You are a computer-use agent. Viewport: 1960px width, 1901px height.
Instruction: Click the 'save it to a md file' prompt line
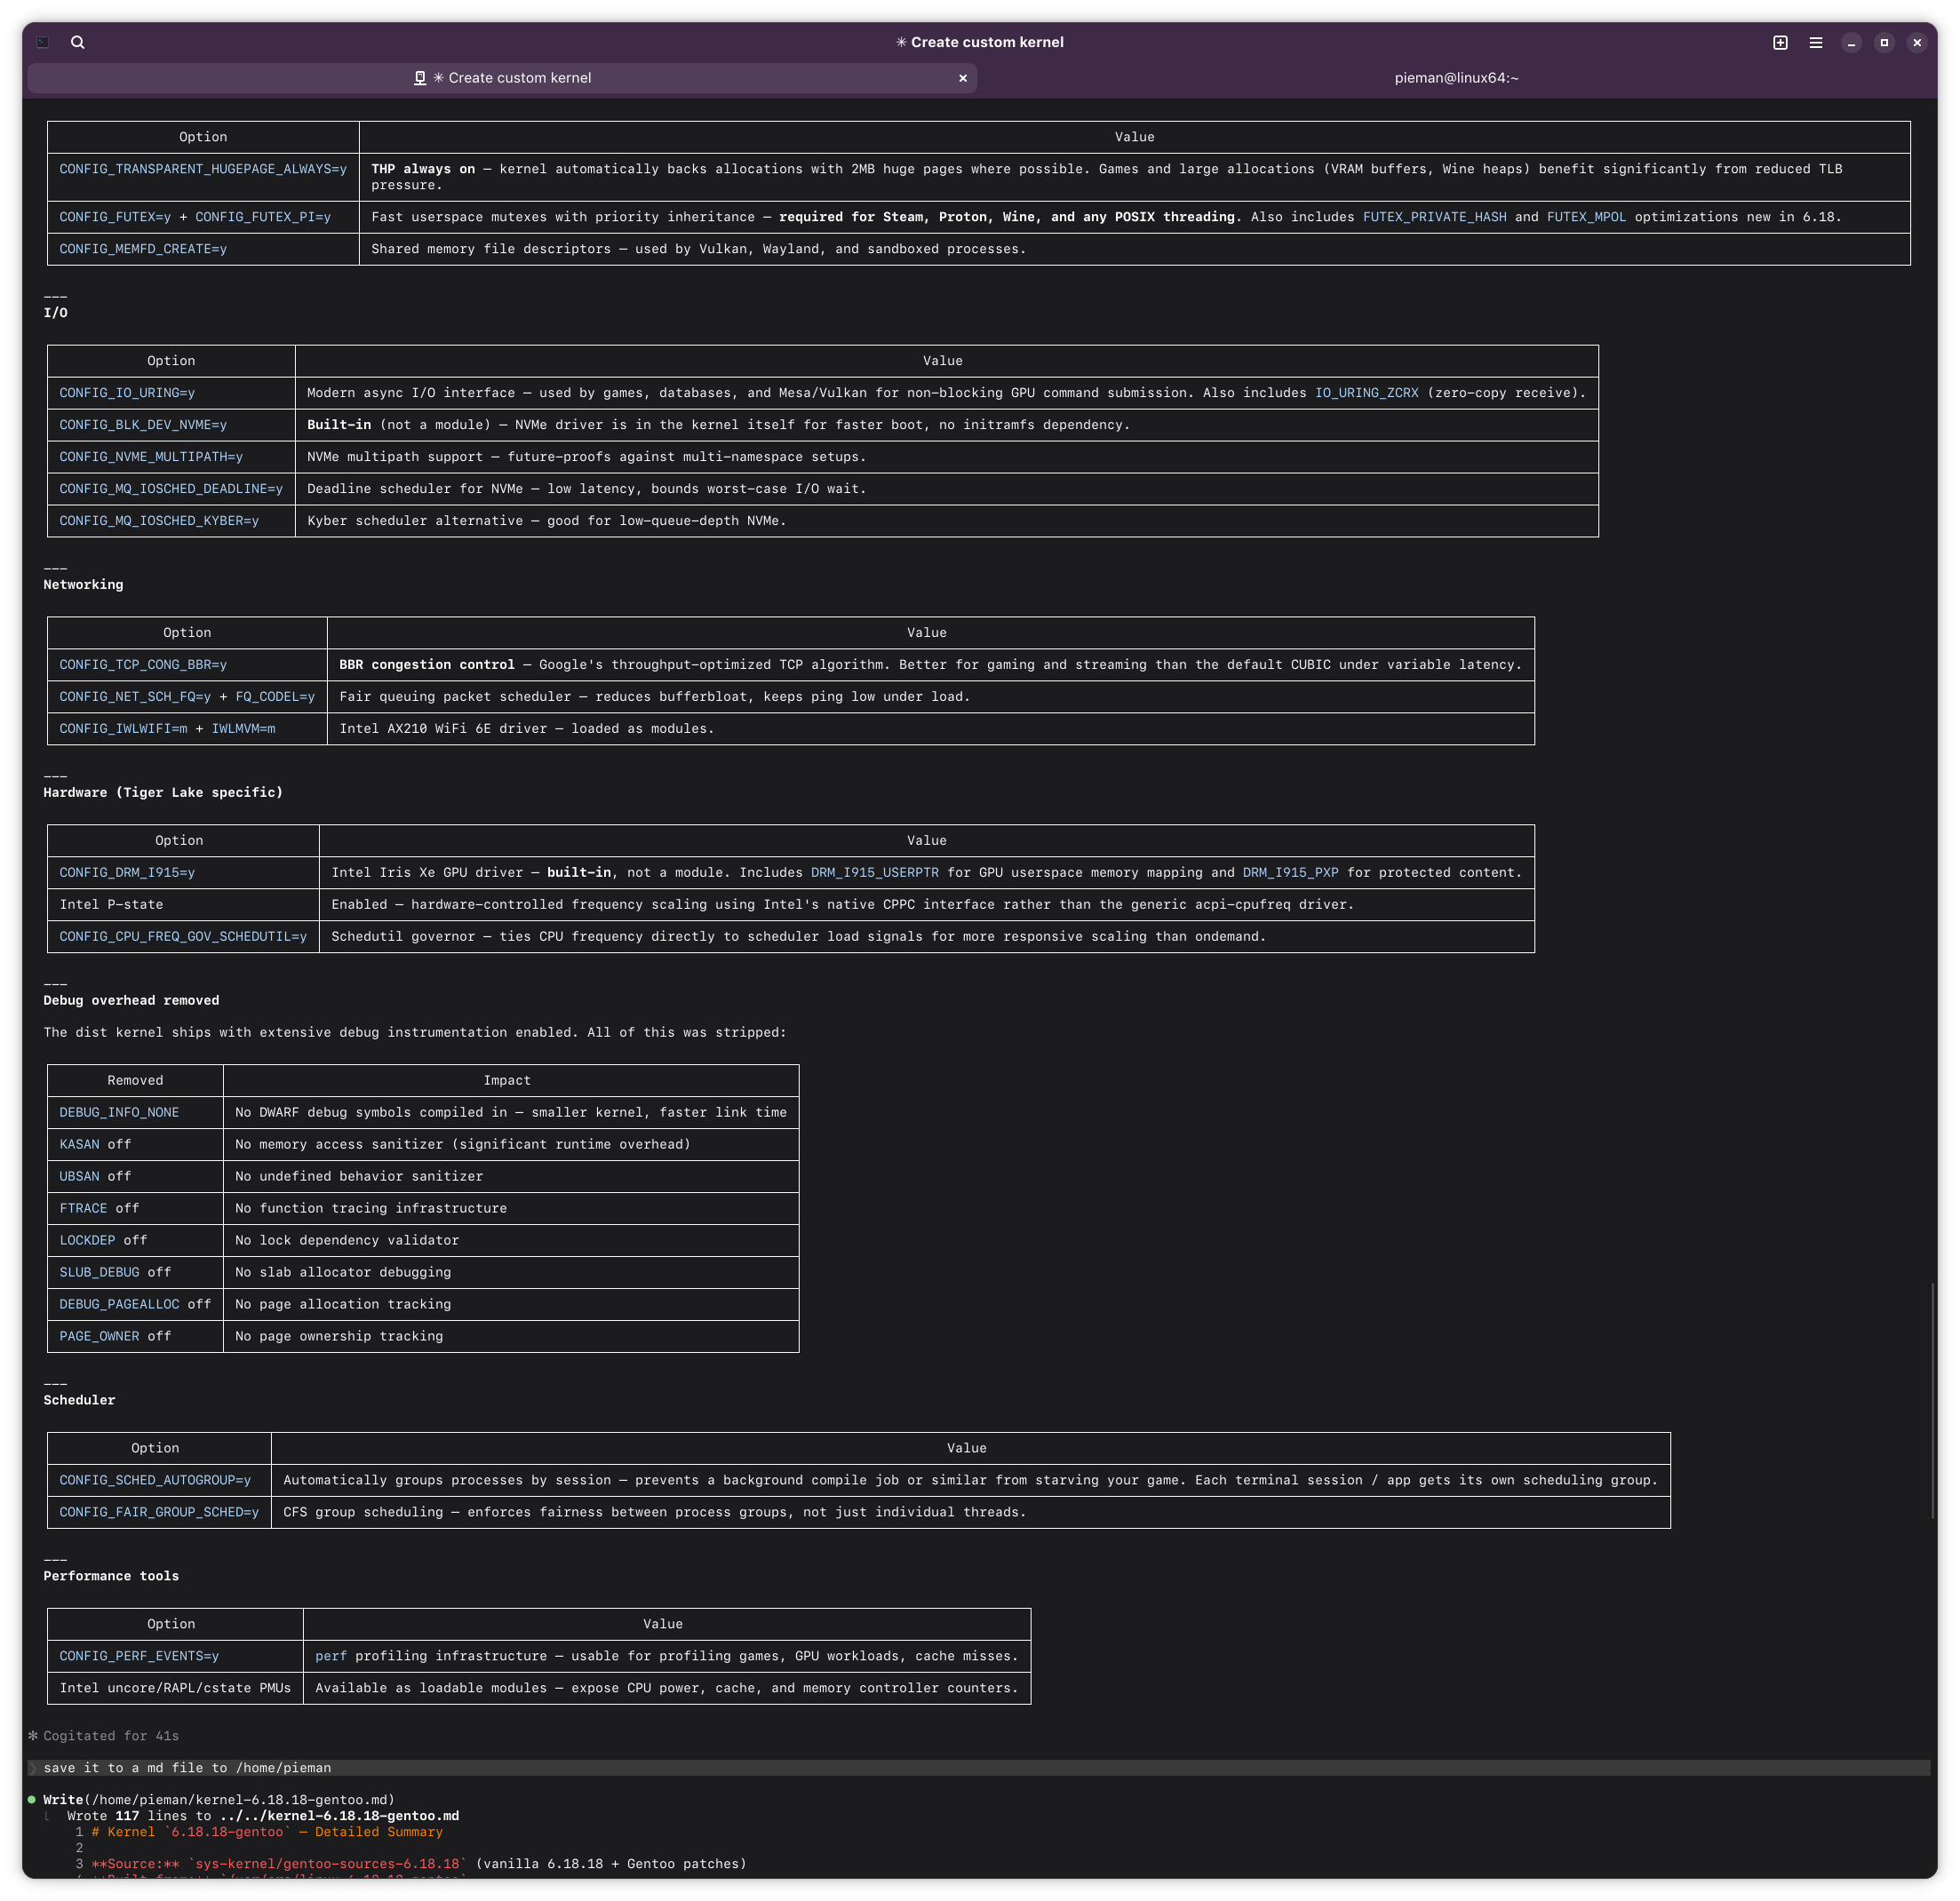tap(187, 1767)
